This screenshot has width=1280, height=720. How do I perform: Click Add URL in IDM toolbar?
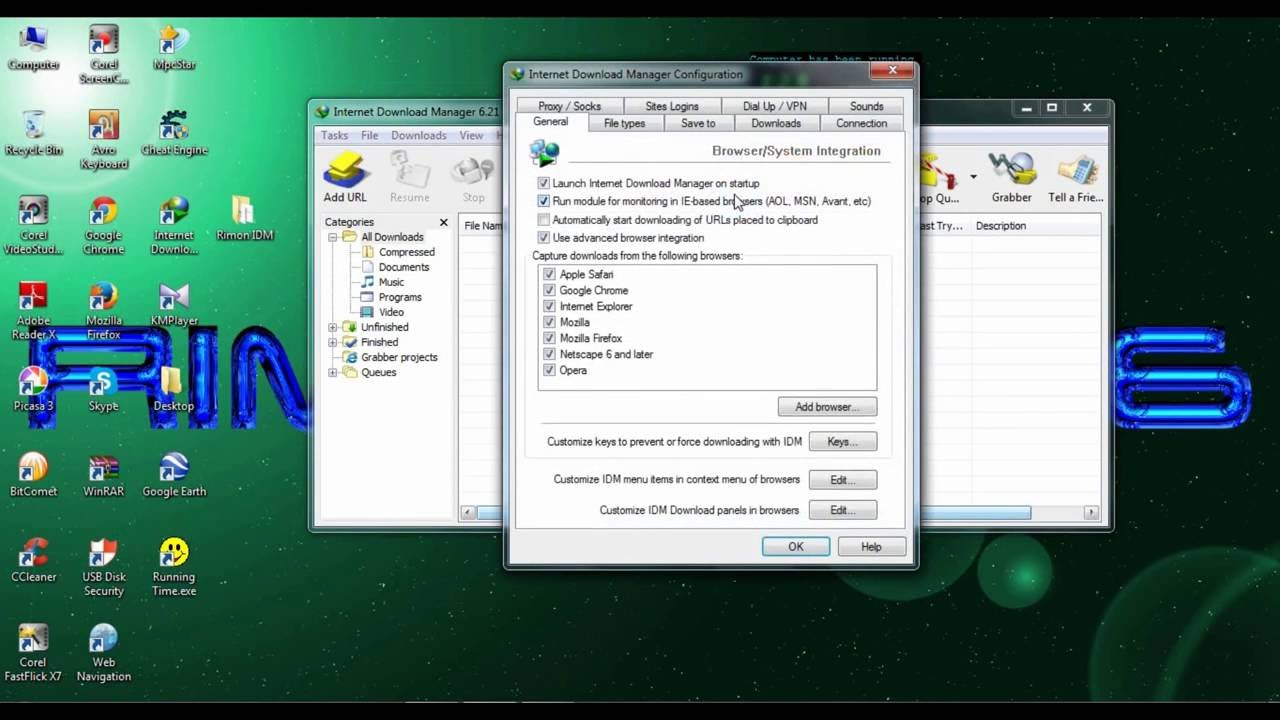345,177
